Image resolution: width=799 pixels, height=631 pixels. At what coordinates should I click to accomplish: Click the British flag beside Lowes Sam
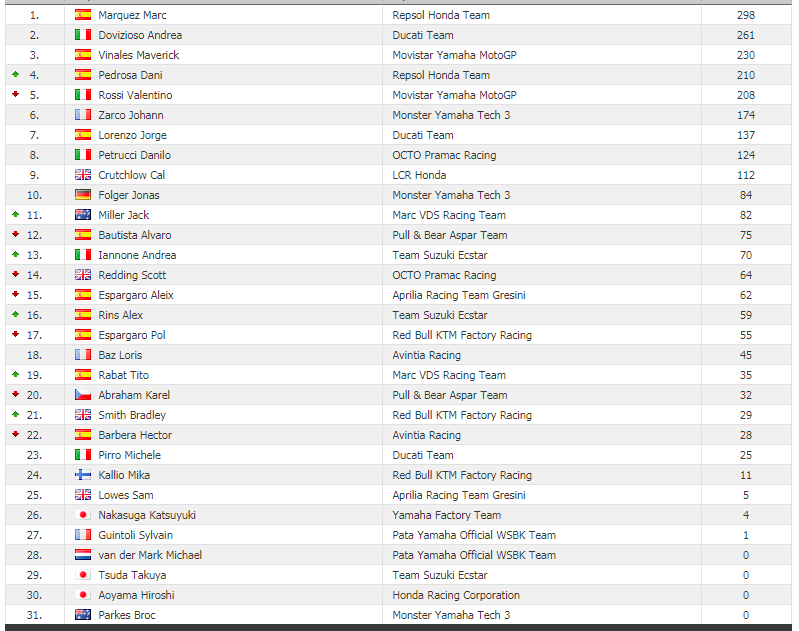83,495
